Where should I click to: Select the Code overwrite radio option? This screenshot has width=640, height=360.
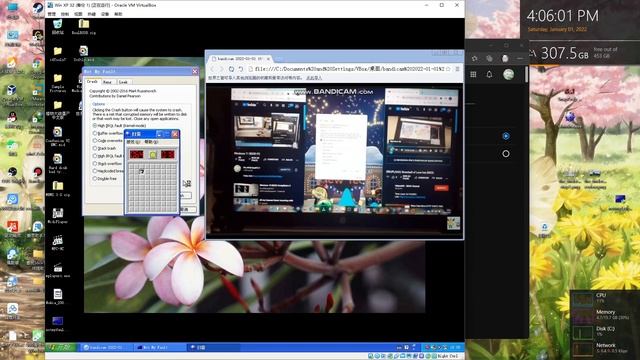tap(108, 140)
